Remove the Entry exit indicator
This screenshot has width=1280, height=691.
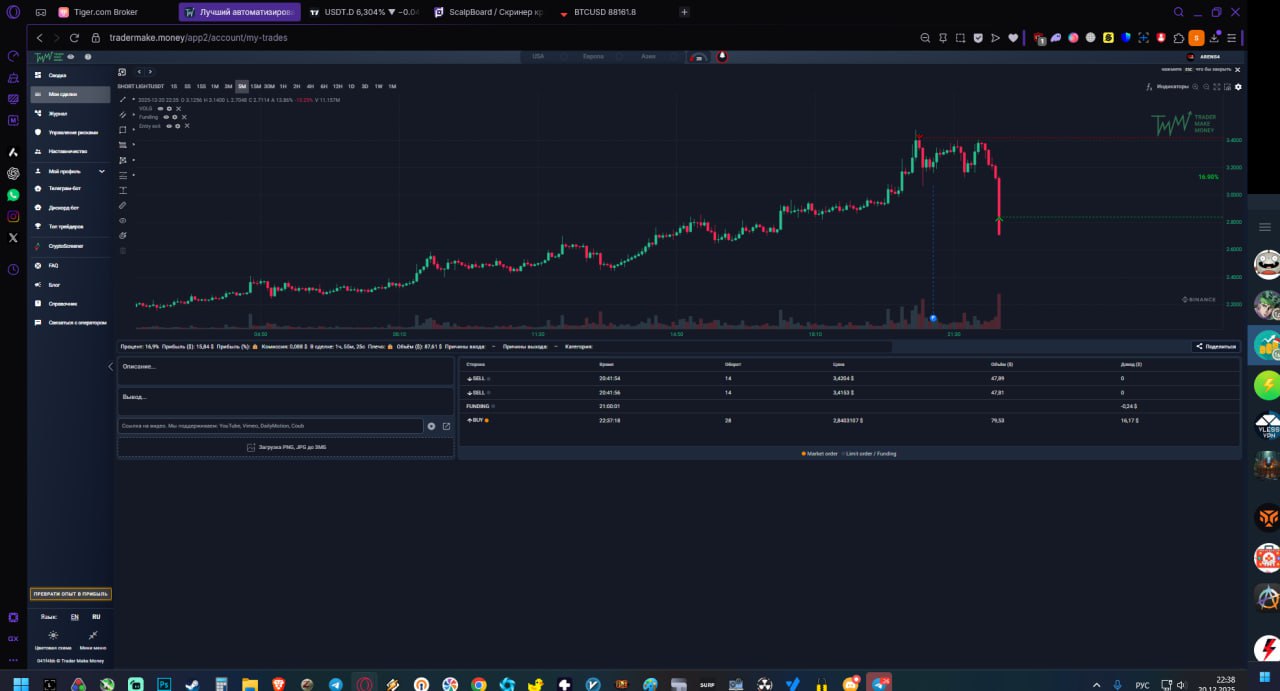tap(187, 126)
